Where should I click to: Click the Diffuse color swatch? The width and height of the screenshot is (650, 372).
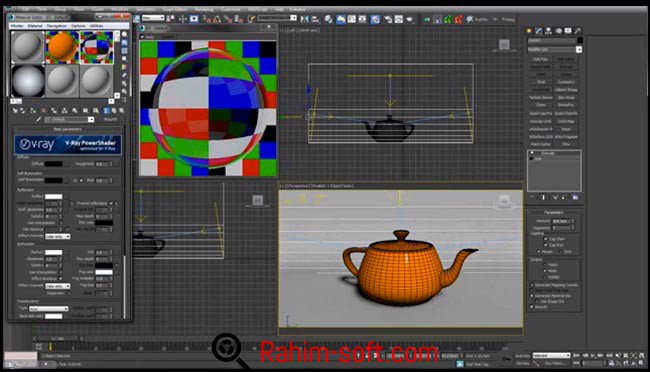coord(53,164)
